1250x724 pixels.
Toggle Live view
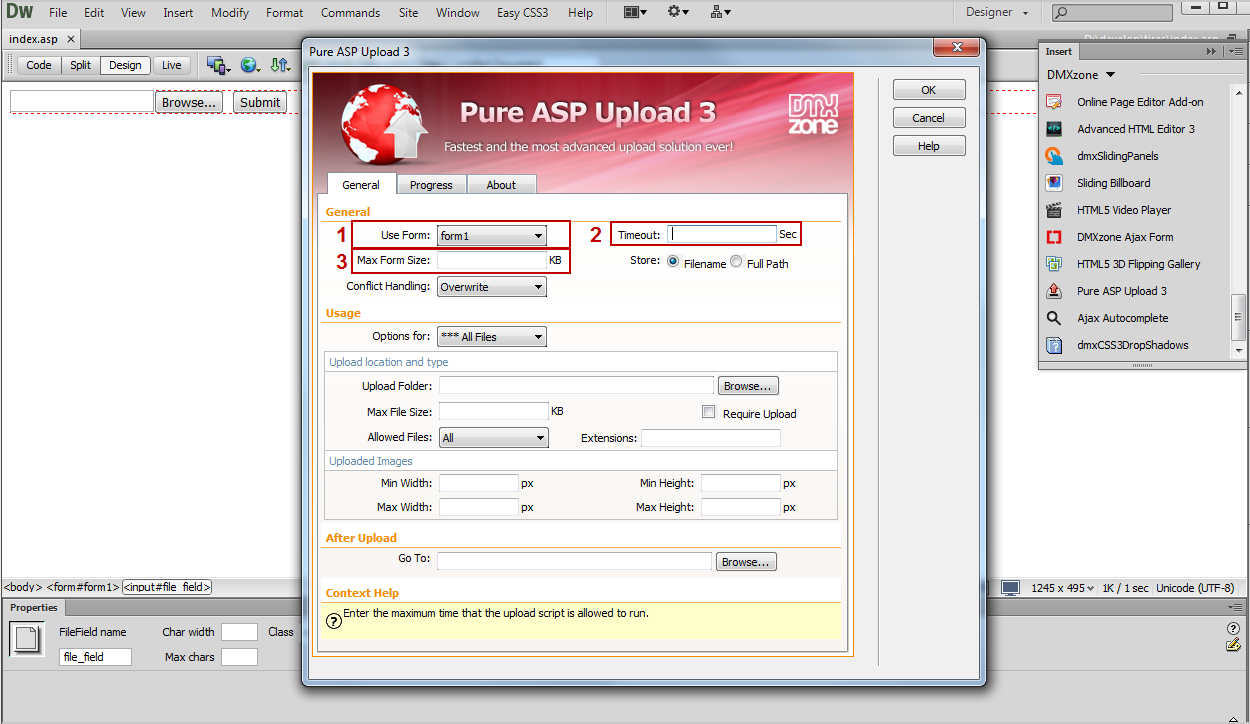(172, 65)
